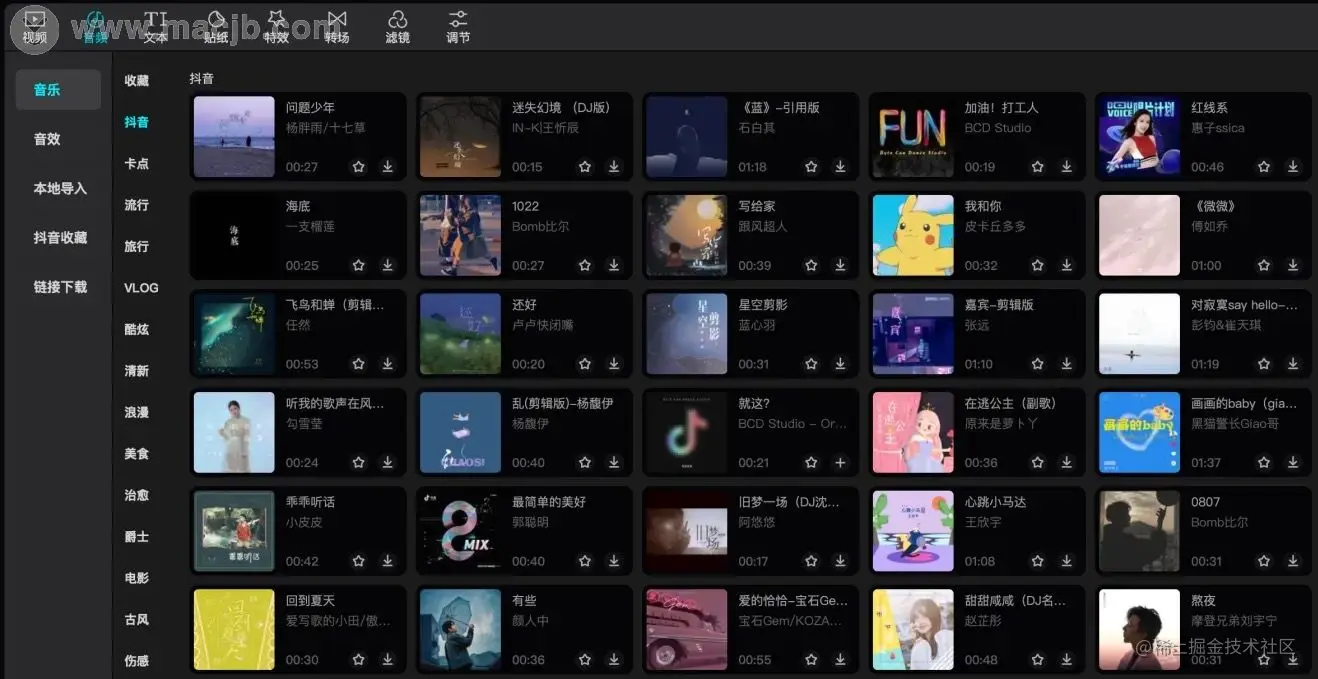This screenshot has width=1318, height=679.
Task: Select the 音乐 music sidebar tab
Action: pos(58,90)
